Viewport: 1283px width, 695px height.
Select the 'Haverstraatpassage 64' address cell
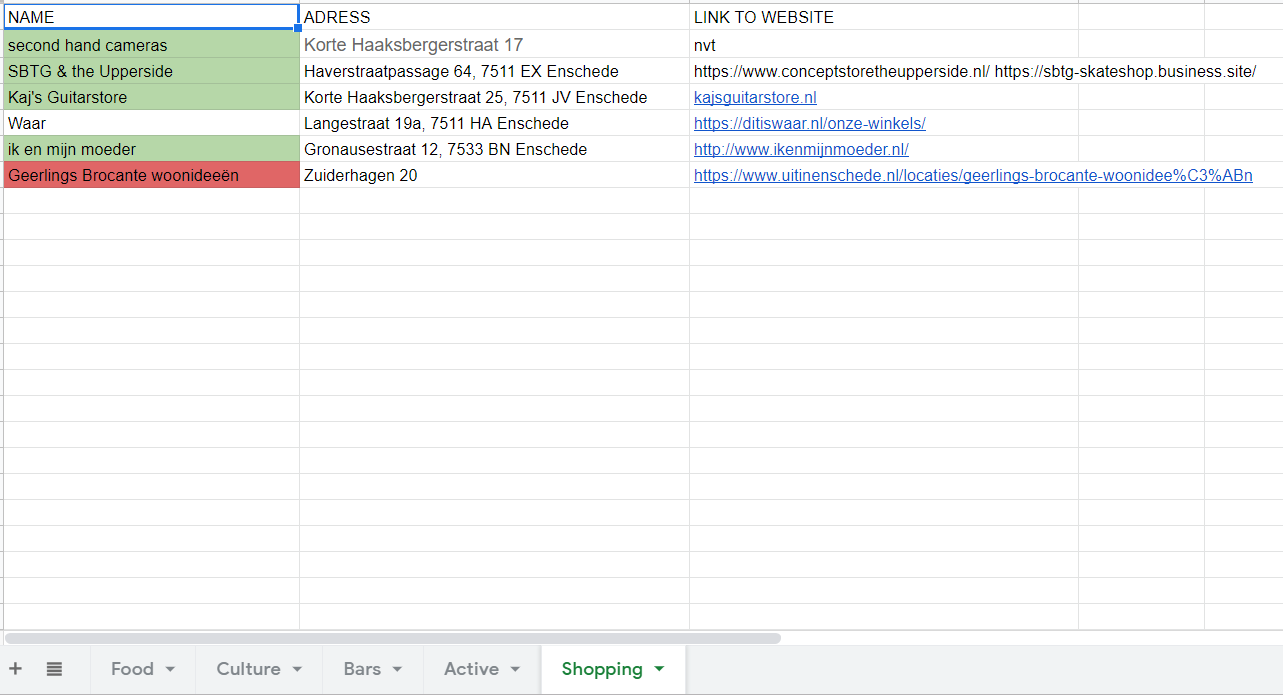pyautogui.click(x=494, y=71)
